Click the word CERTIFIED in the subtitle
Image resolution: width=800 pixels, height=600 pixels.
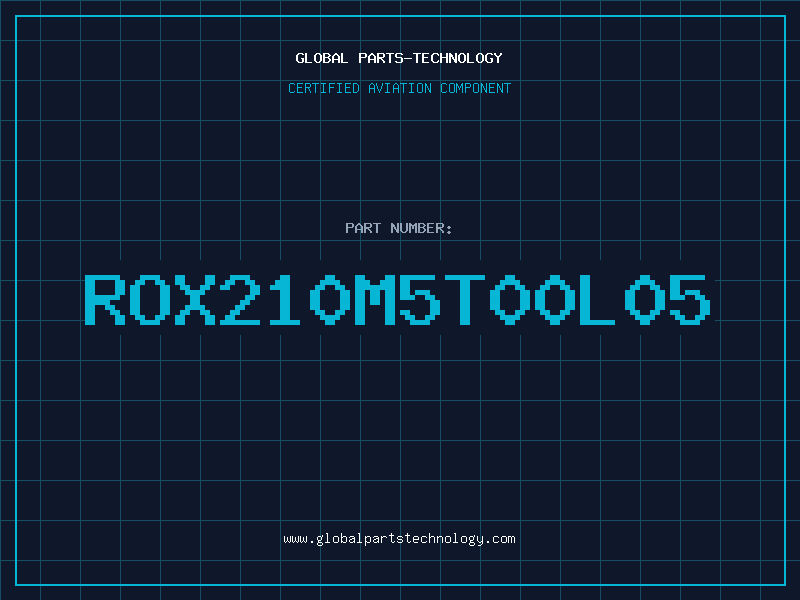325,88
